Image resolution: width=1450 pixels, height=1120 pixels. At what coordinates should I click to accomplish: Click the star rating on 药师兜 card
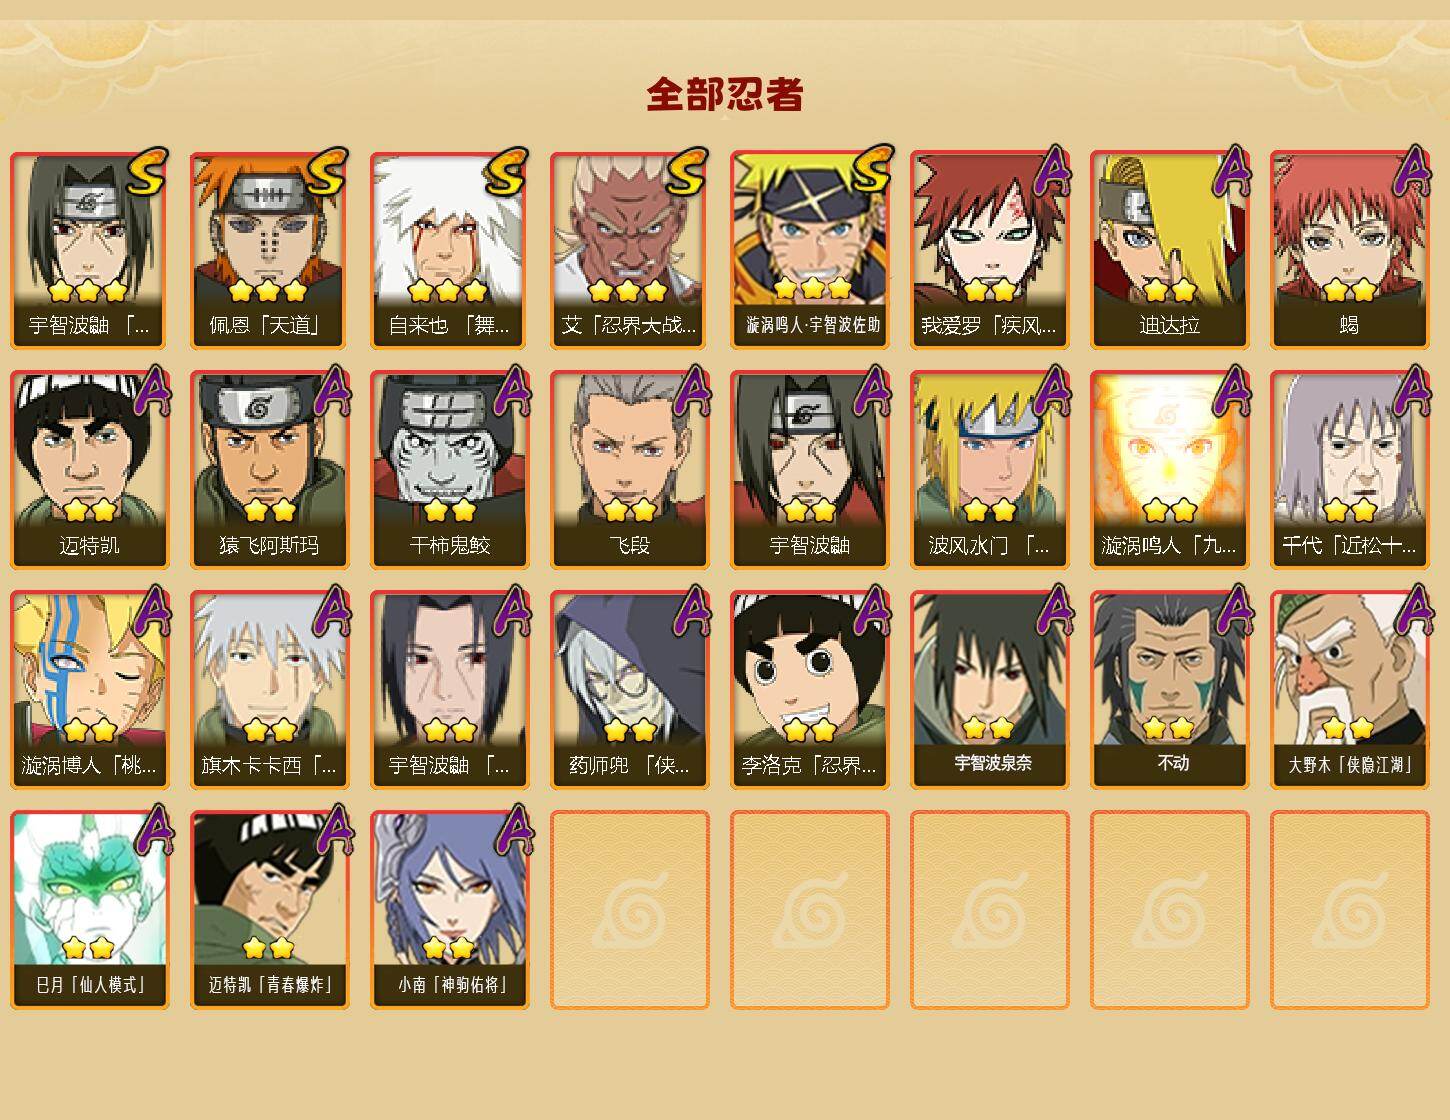(629, 730)
